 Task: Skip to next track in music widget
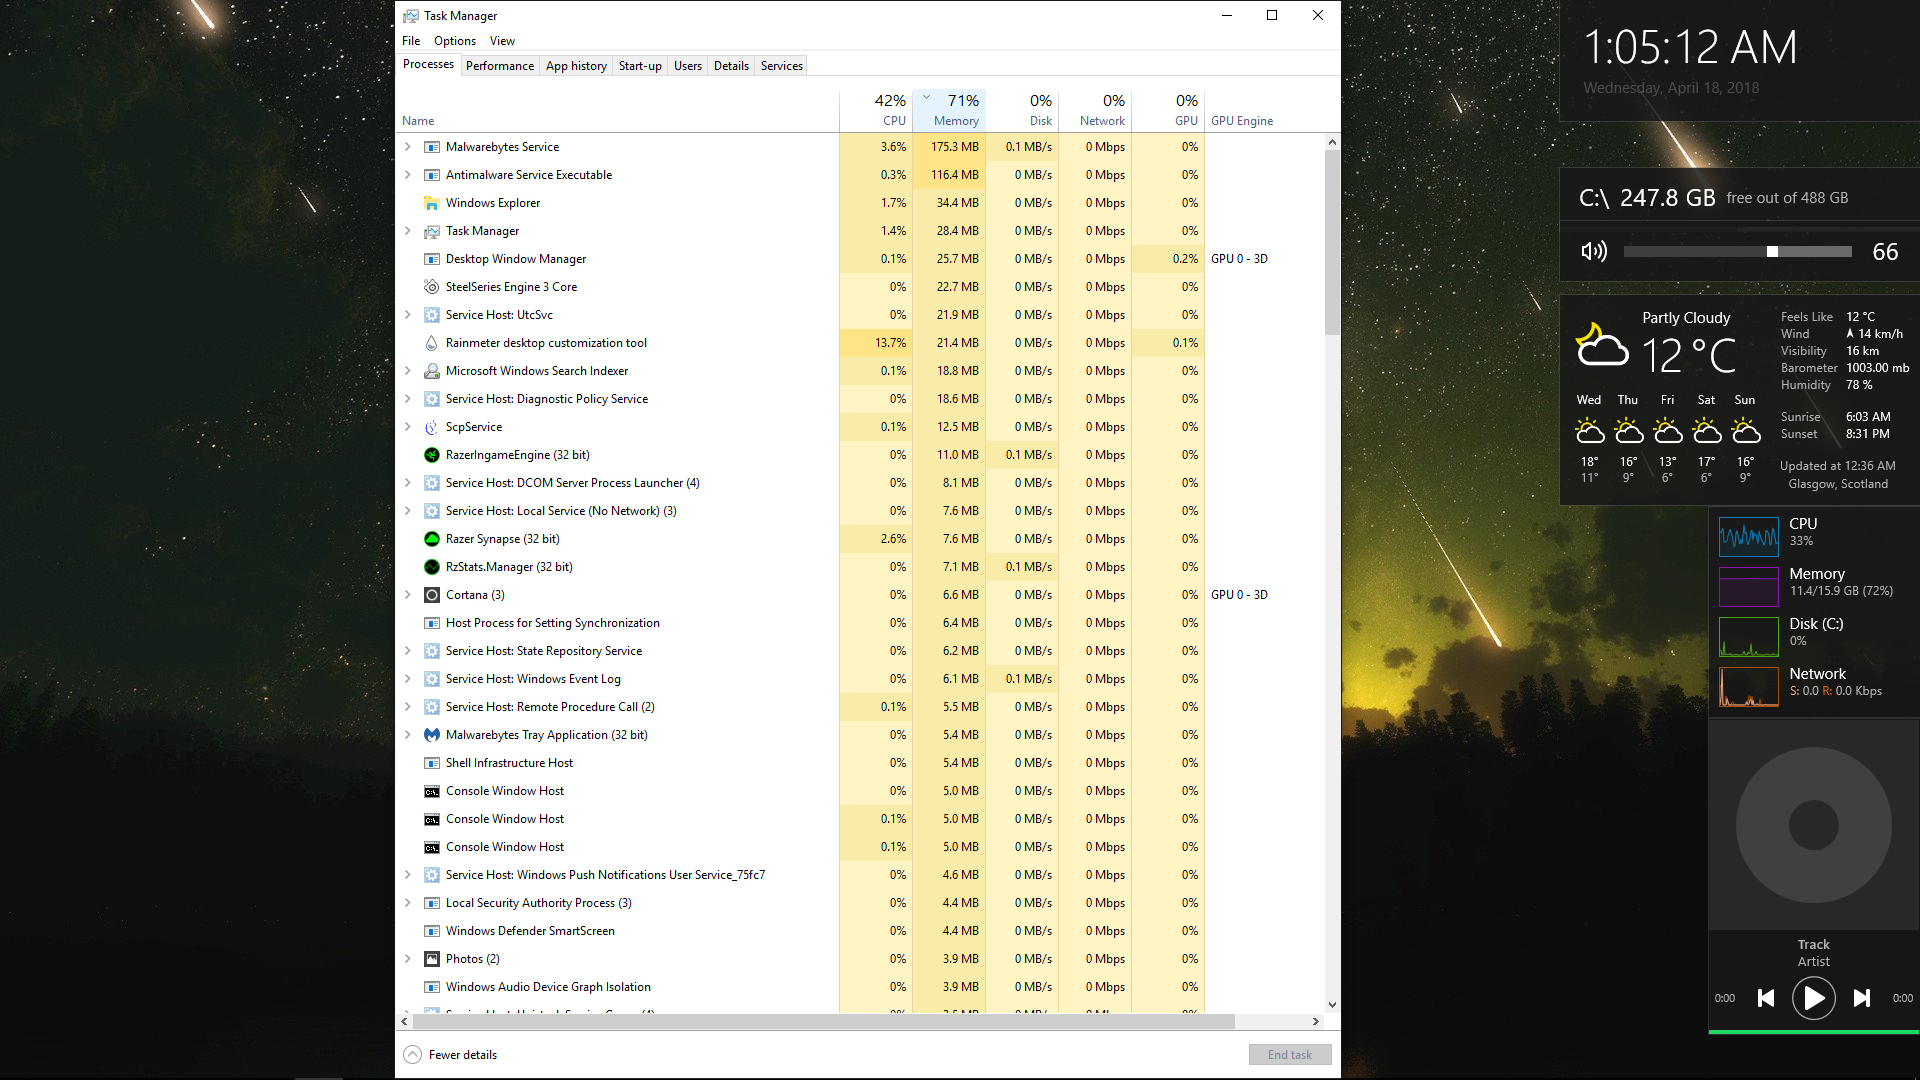(1861, 998)
